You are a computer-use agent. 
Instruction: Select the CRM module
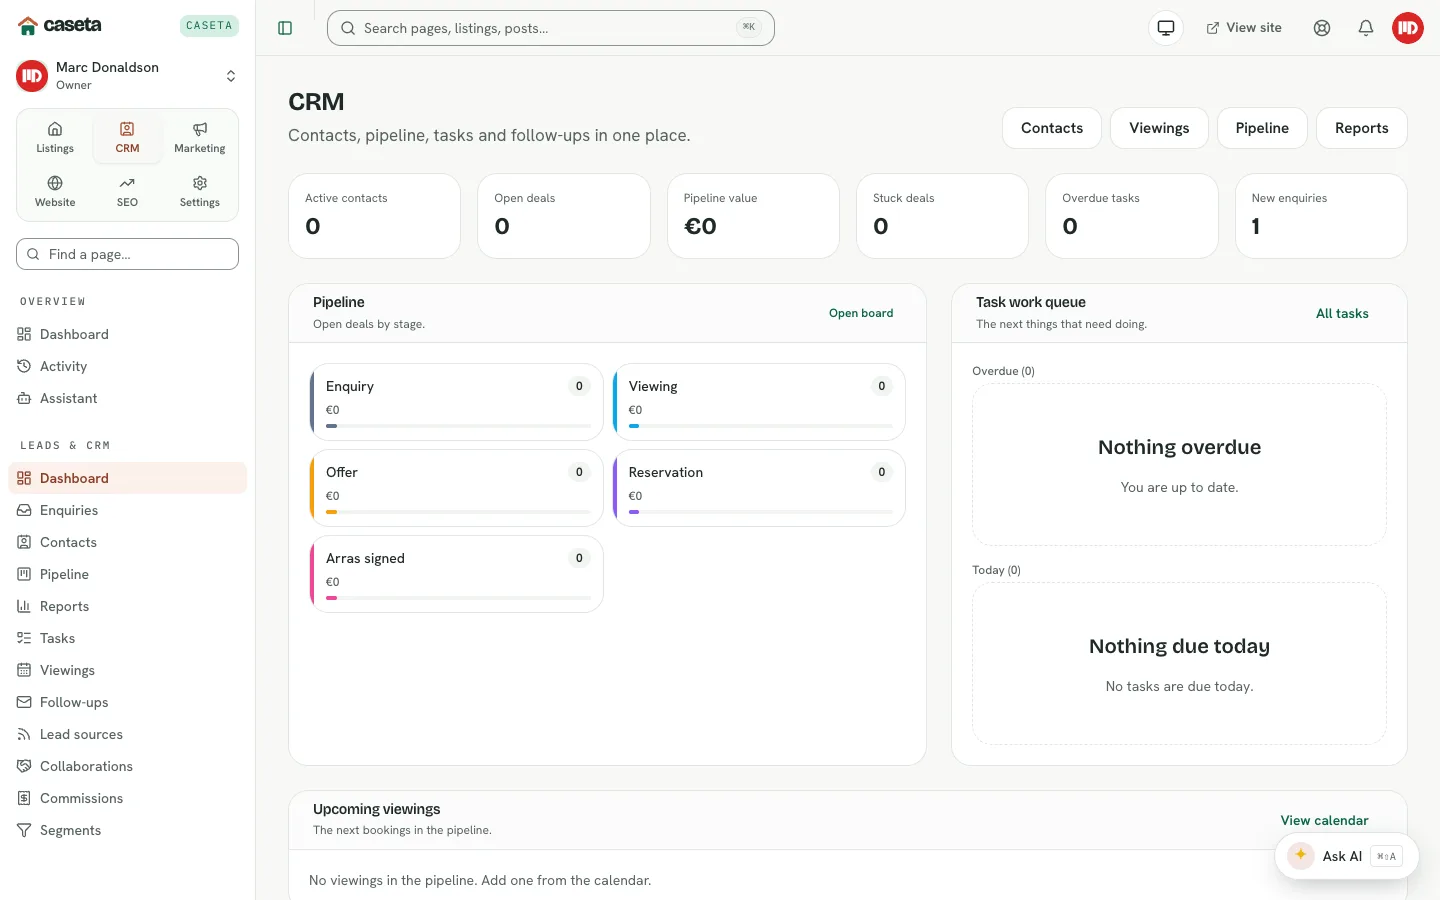click(x=127, y=138)
